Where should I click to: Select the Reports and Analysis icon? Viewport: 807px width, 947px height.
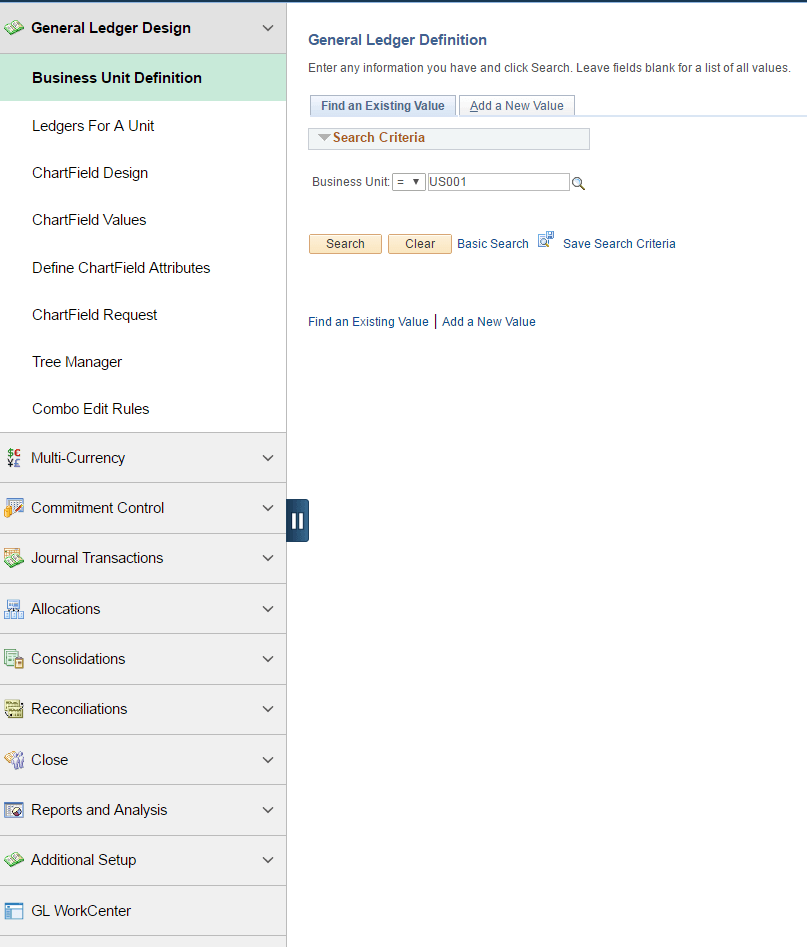pos(14,810)
